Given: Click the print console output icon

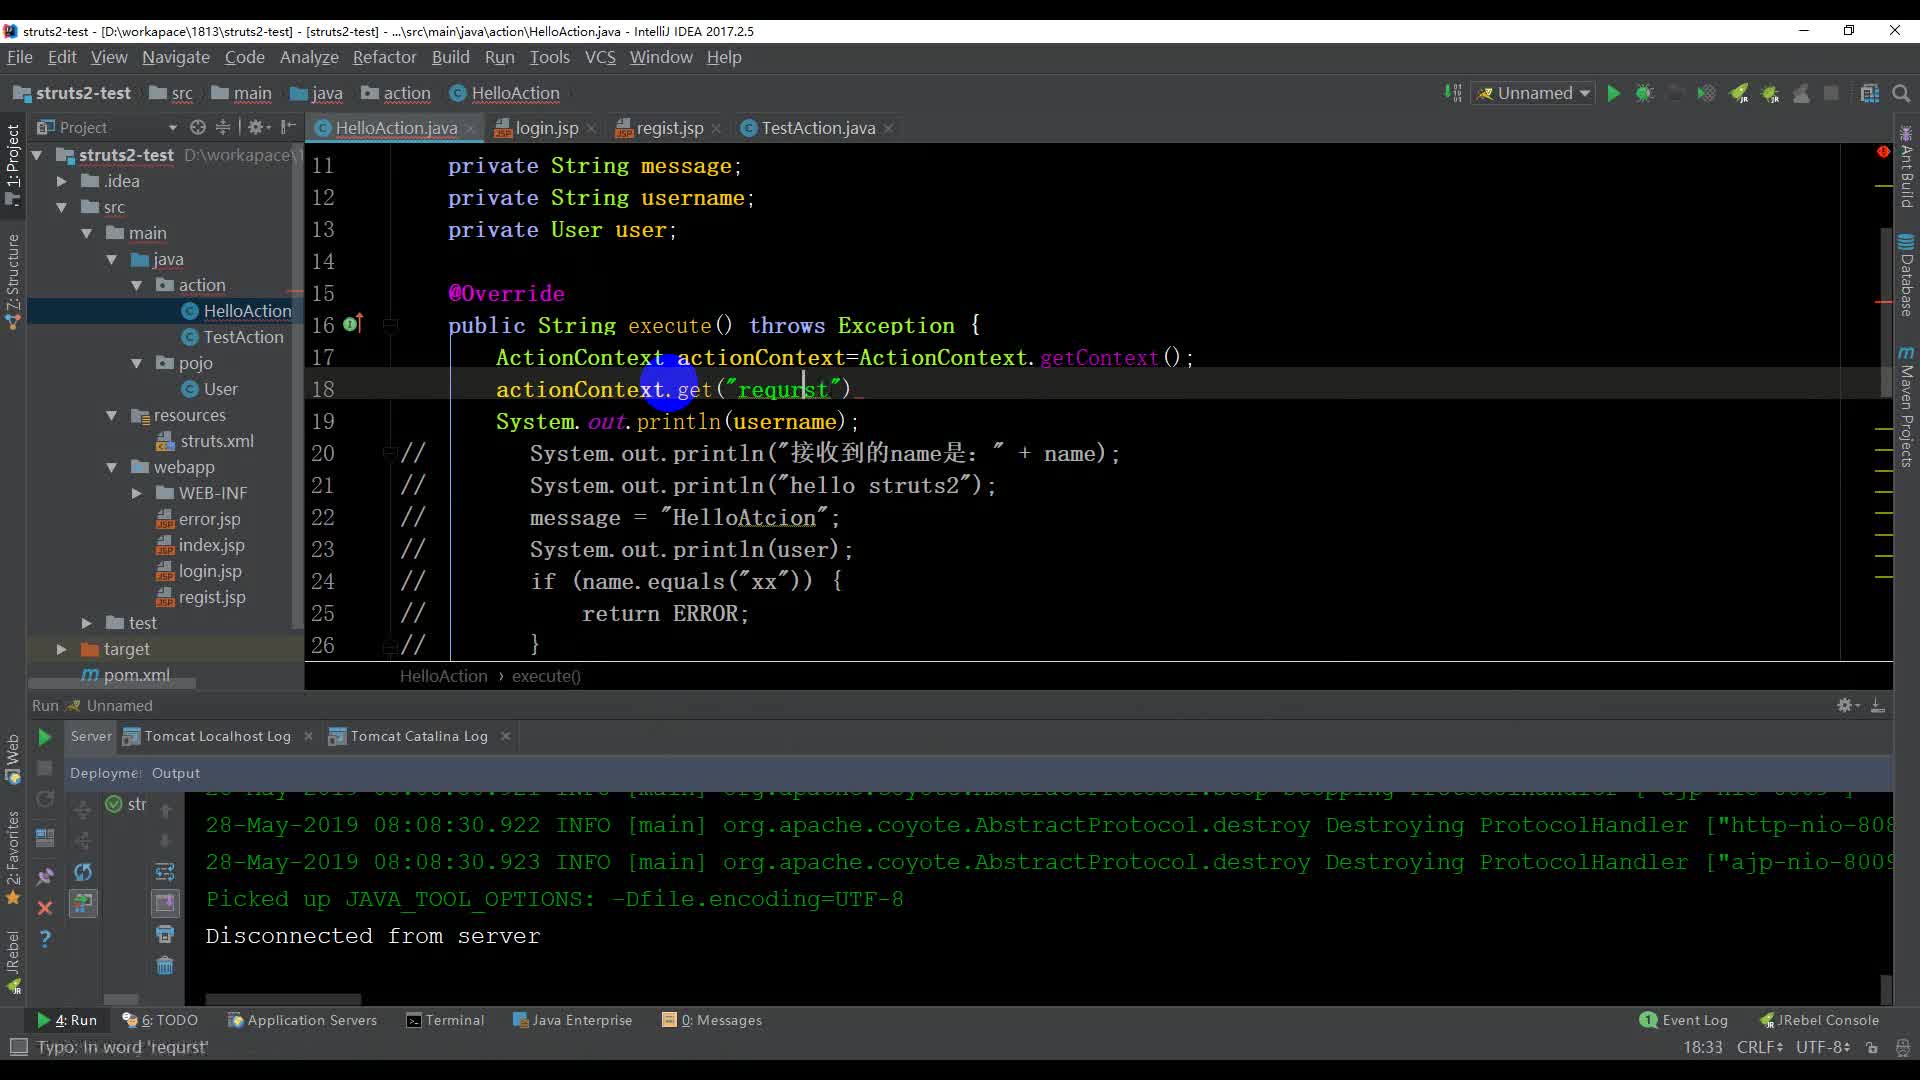Looking at the screenshot, I should [165, 934].
